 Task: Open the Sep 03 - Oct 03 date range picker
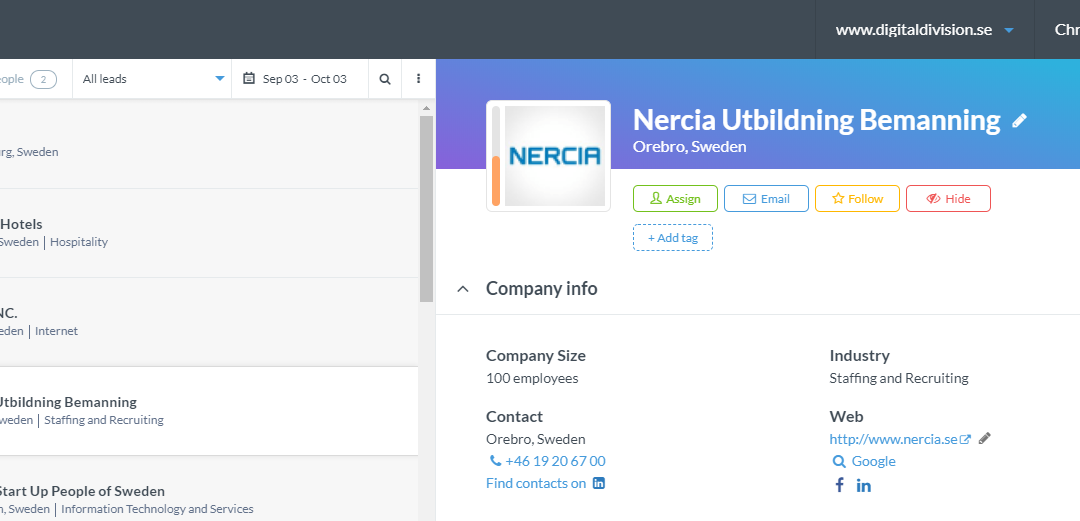pos(300,79)
